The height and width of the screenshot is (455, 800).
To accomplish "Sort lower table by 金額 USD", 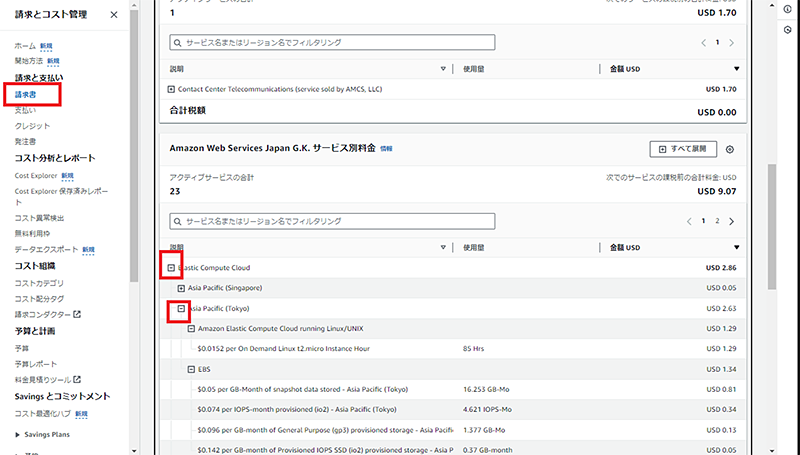I will point(736,247).
